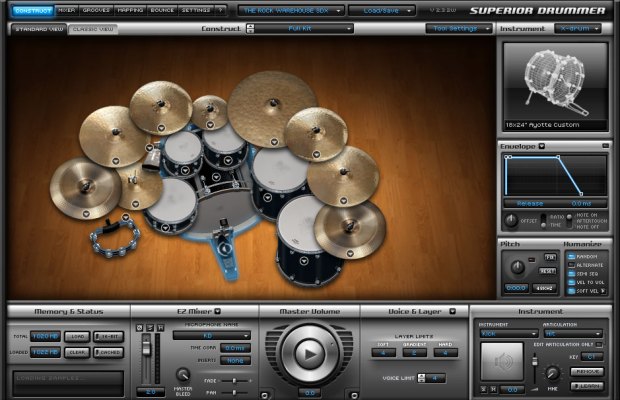Click the right rack tom arrow
620x400 pixels.
click(228, 160)
